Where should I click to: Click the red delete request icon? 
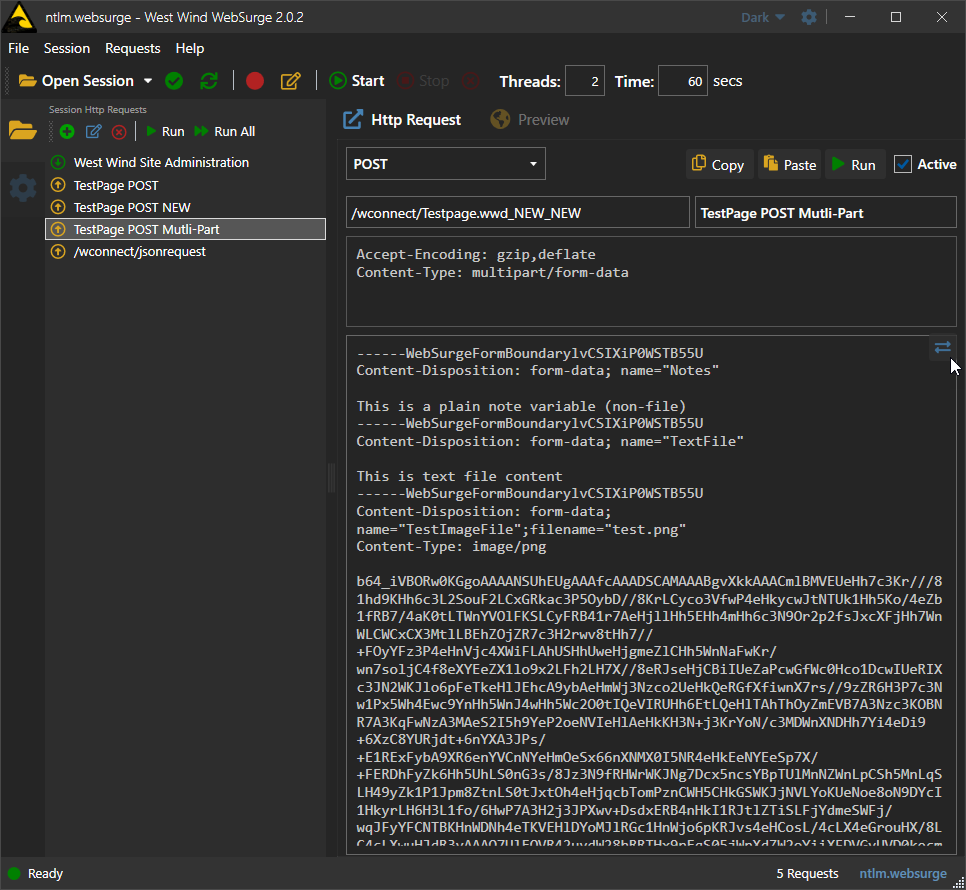pyautogui.click(x=119, y=132)
